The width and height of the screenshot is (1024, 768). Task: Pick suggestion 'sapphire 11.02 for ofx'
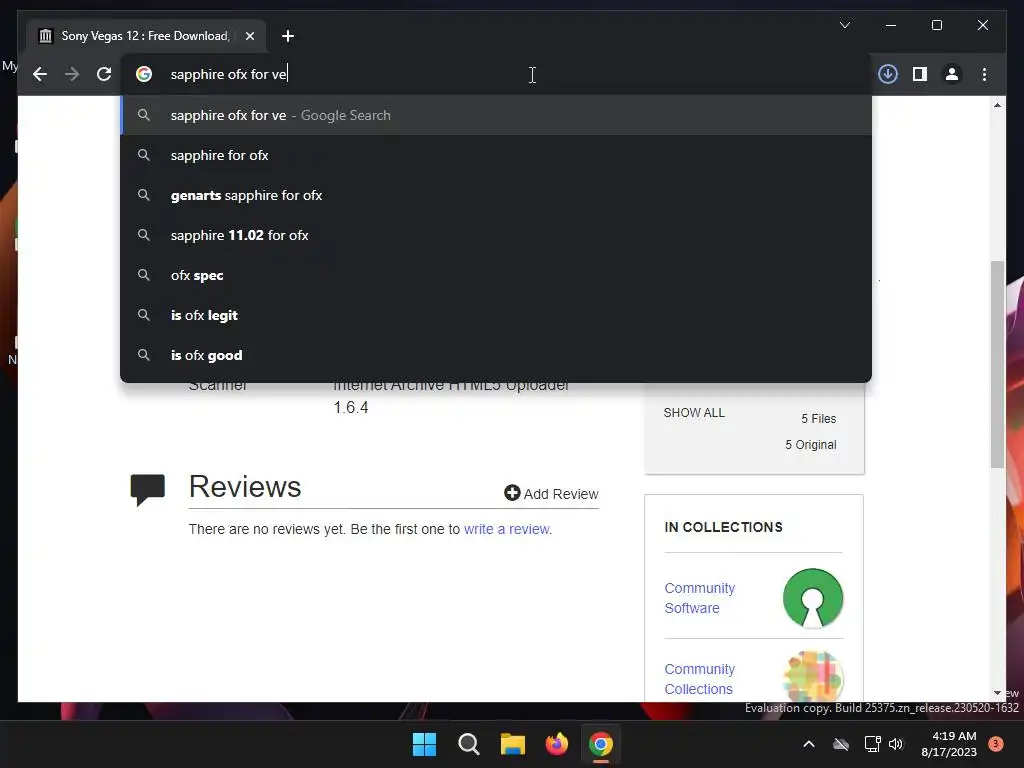tap(496, 235)
